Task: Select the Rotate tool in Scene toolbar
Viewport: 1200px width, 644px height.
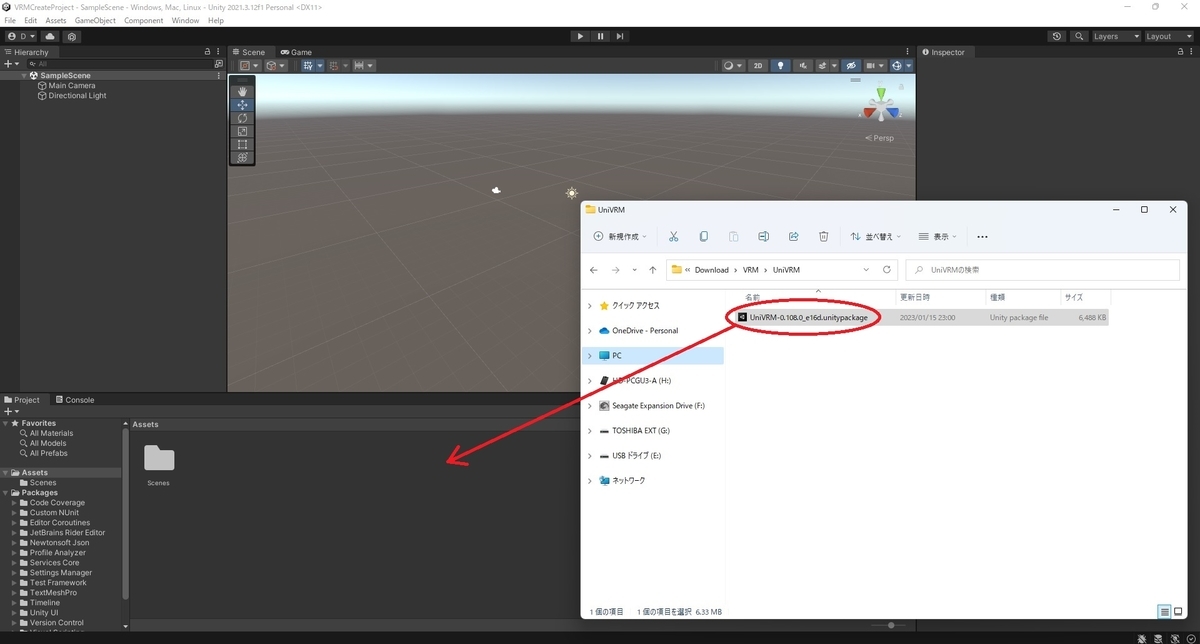Action: click(242, 118)
